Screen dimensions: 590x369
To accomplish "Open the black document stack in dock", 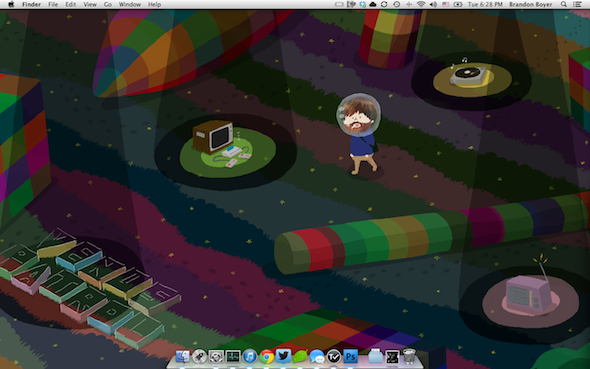I will tap(392, 356).
